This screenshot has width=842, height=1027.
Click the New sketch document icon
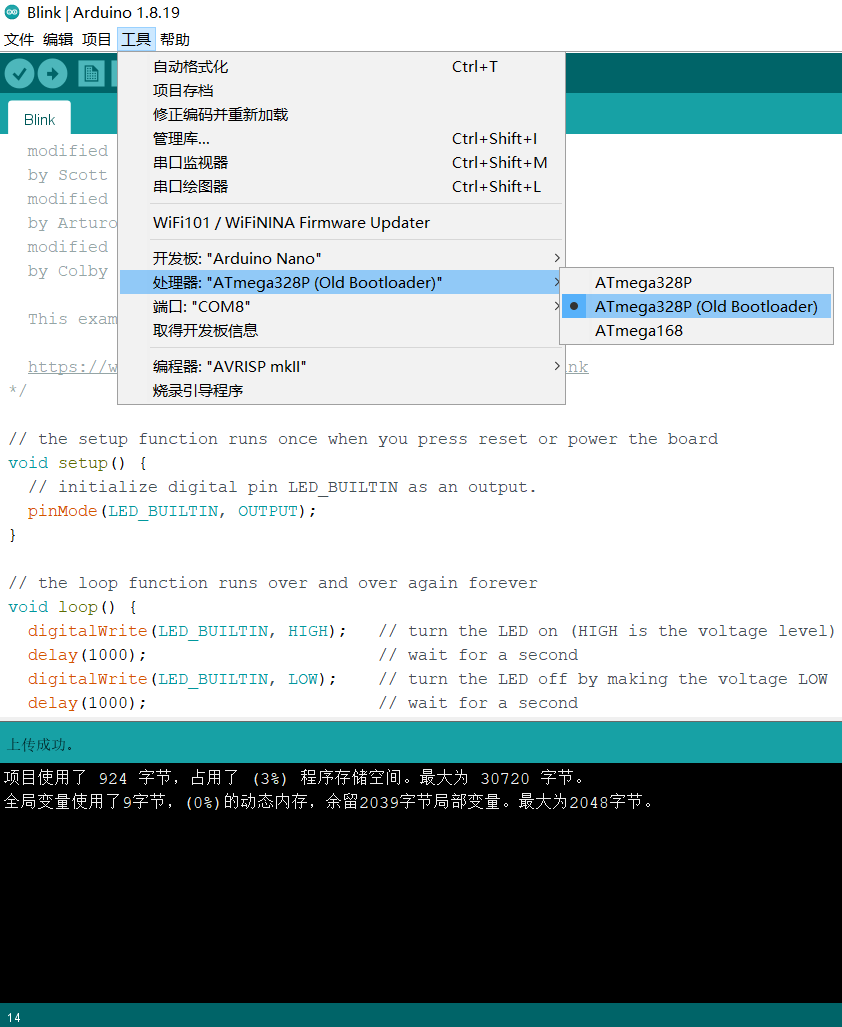coord(91,73)
